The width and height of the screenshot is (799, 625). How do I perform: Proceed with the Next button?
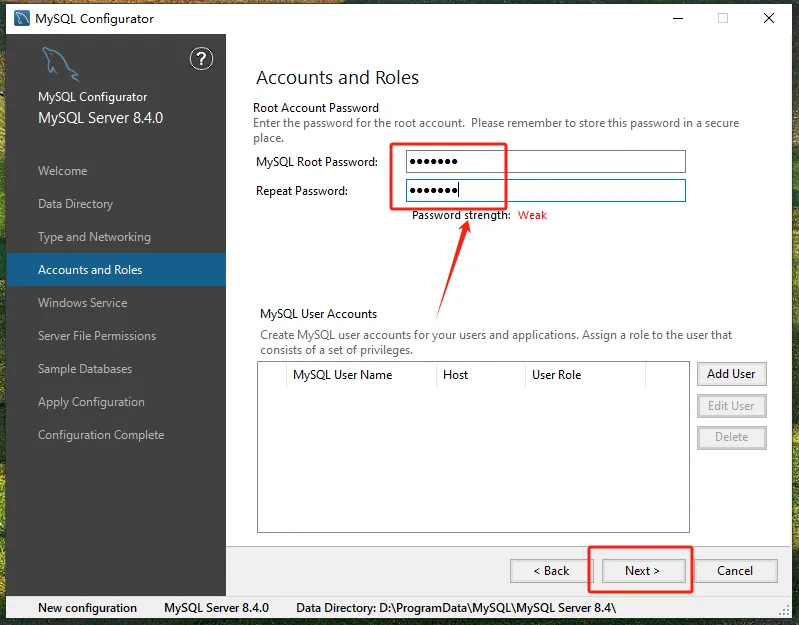click(x=643, y=571)
